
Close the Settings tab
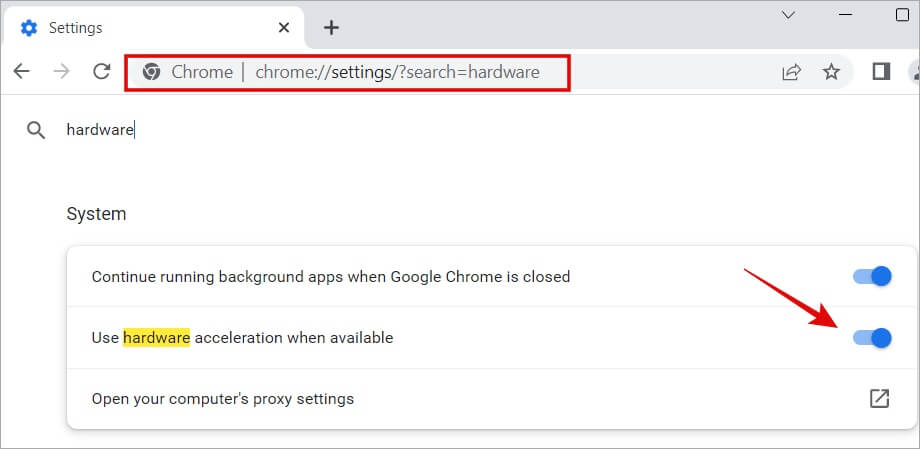[283, 28]
